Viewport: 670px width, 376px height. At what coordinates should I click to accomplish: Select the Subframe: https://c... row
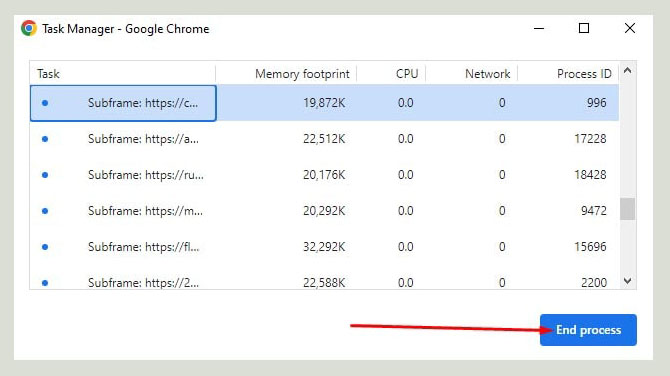[x=324, y=103]
